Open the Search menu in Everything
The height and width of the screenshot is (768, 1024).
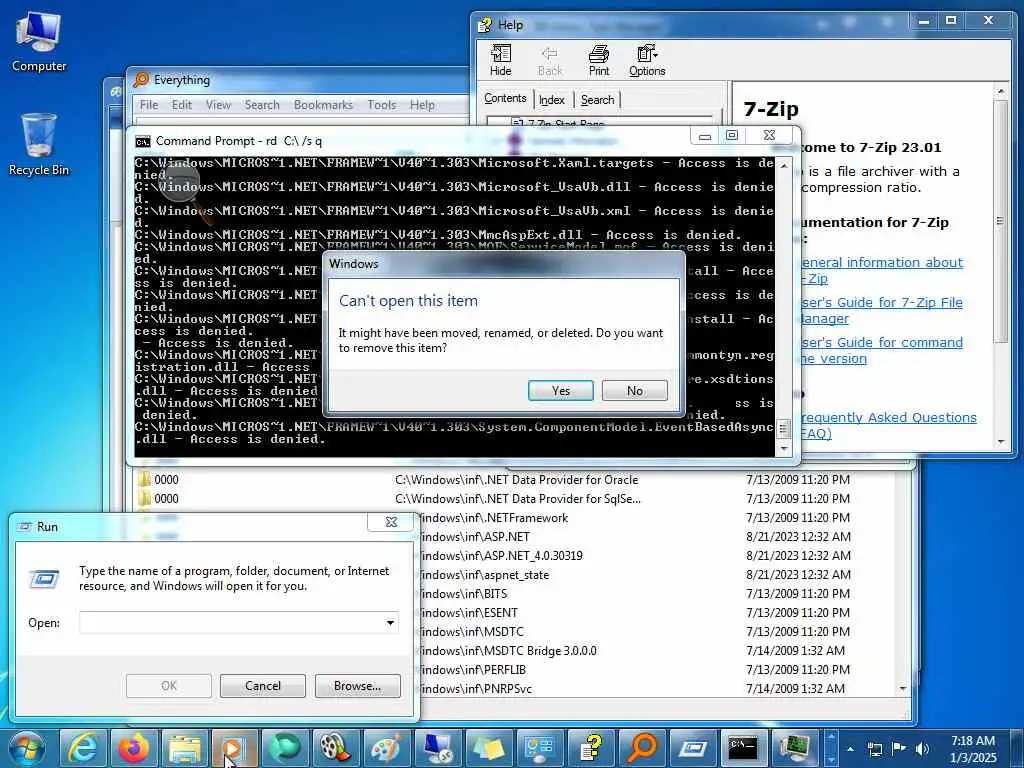[262, 104]
